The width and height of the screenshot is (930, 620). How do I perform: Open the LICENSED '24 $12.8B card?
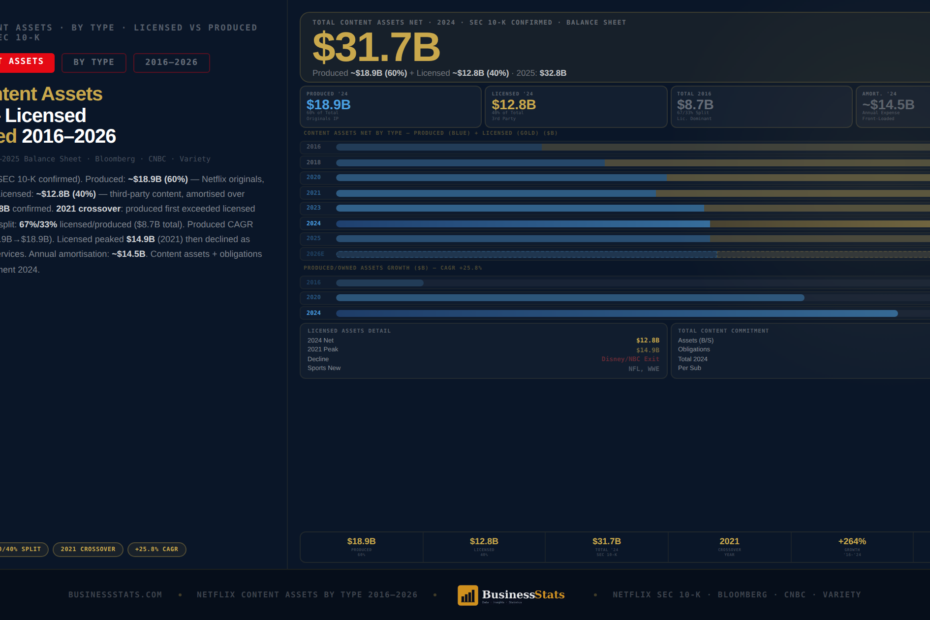coord(576,106)
